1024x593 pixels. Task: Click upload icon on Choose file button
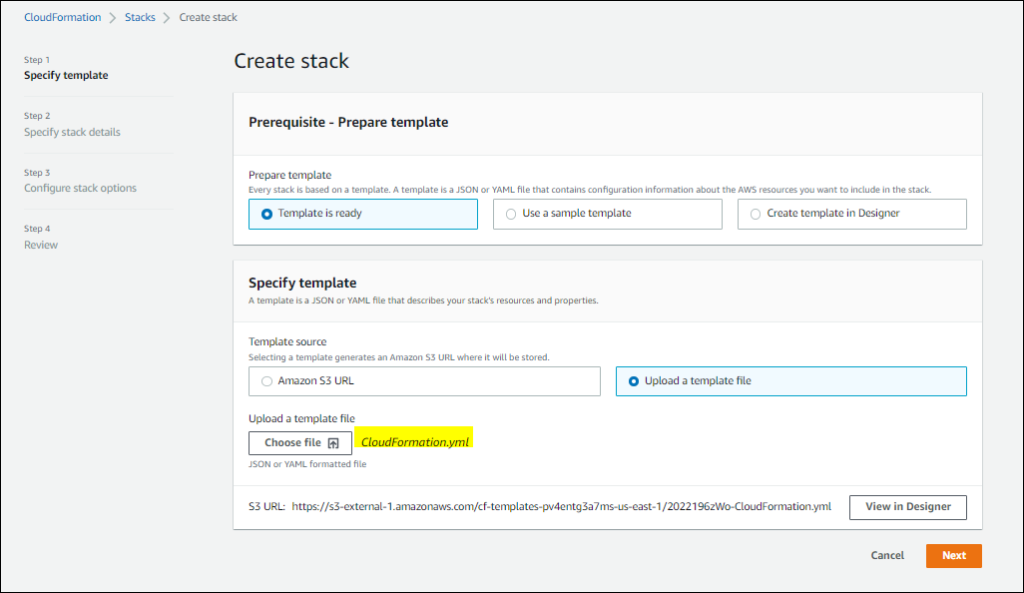pos(334,443)
